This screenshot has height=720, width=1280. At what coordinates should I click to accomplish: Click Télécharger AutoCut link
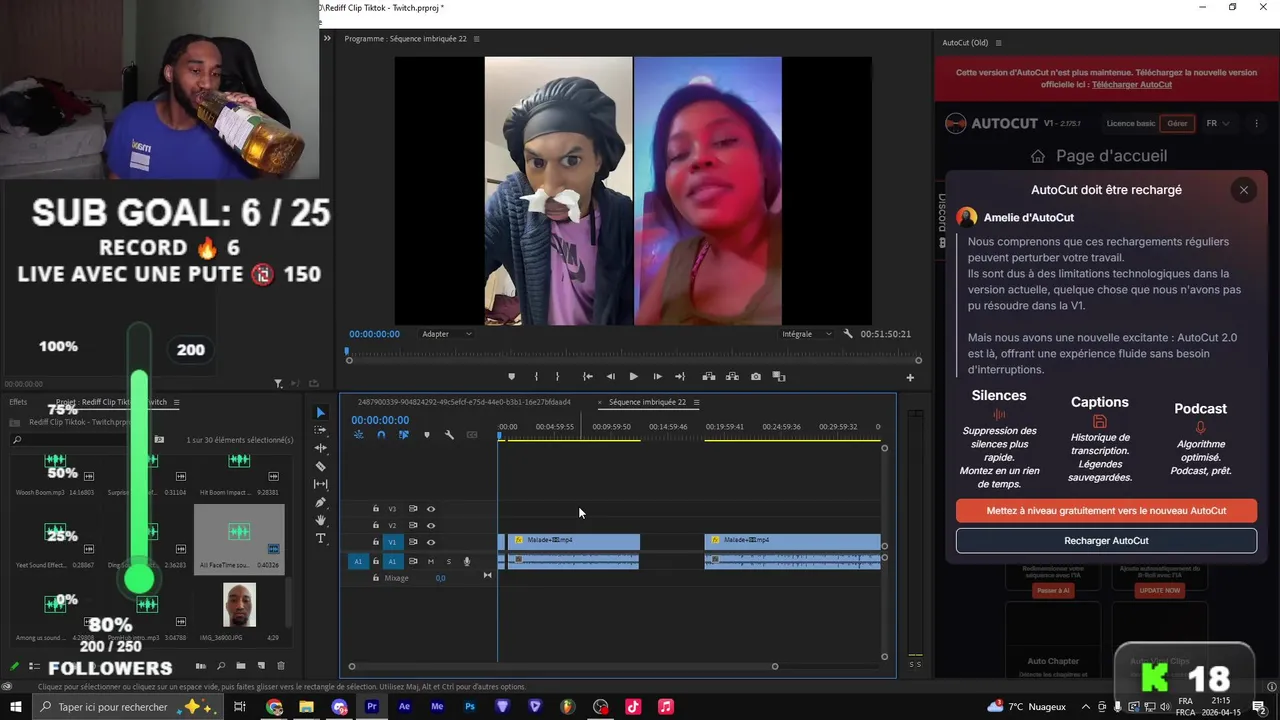point(1132,84)
